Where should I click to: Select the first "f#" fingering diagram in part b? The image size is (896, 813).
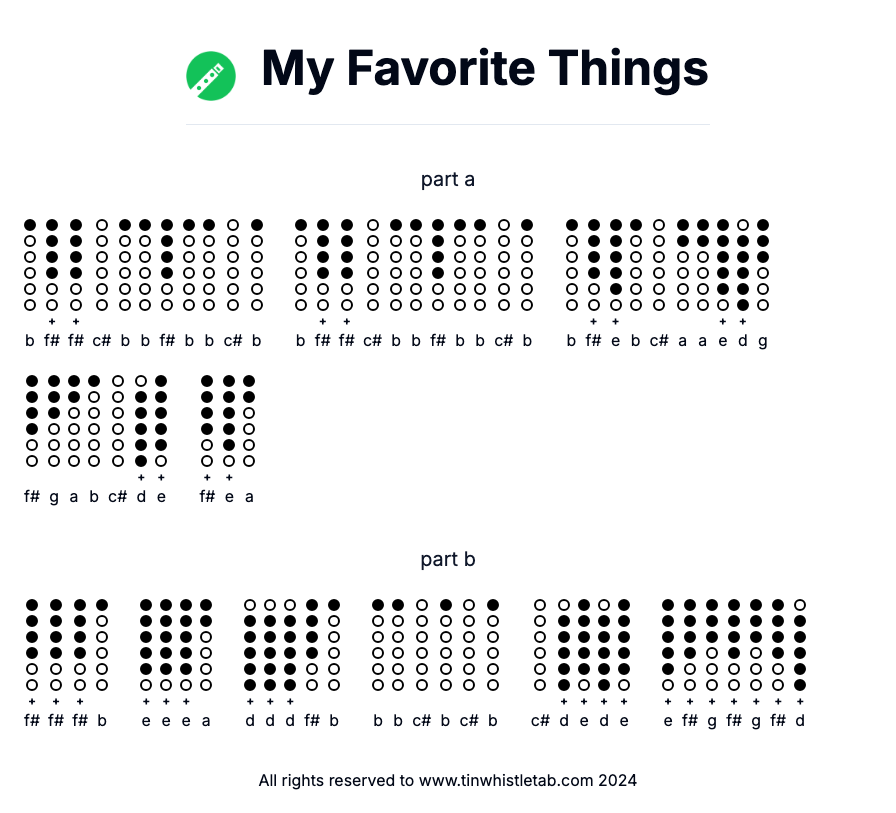(x=32, y=645)
